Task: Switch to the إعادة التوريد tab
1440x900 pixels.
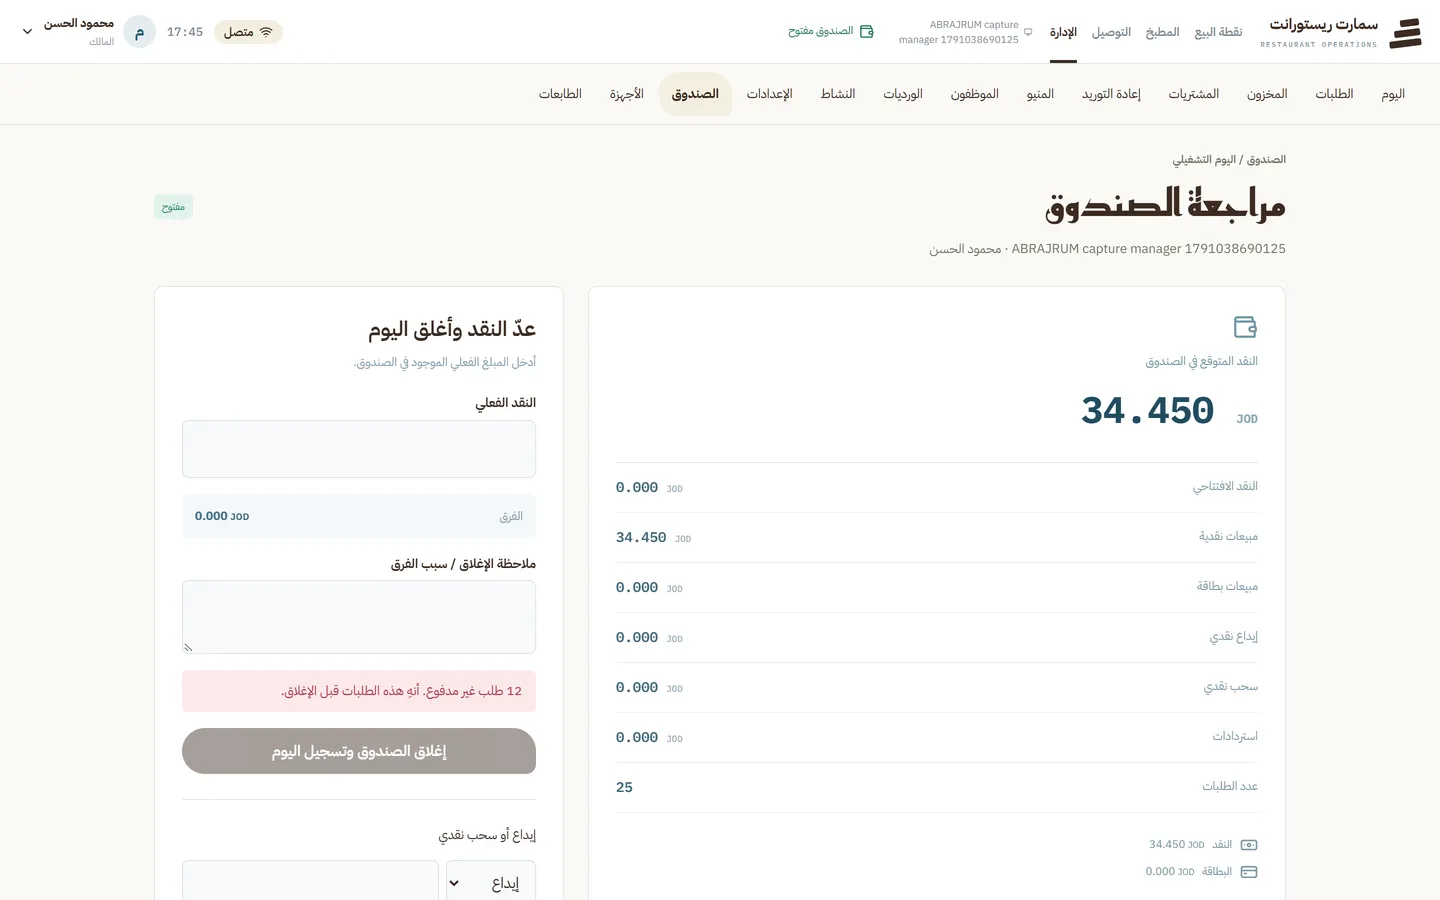Action: [1111, 94]
